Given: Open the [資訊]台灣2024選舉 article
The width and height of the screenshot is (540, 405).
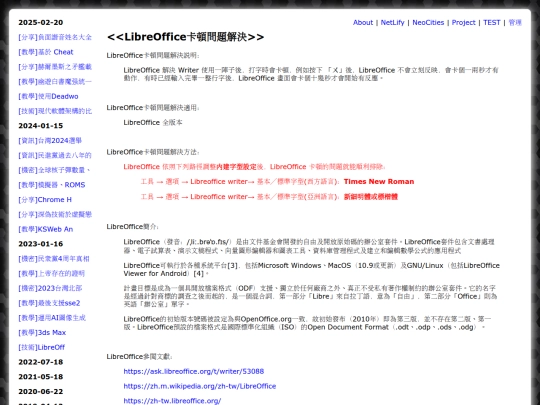Looking at the screenshot, I should point(50,141).
